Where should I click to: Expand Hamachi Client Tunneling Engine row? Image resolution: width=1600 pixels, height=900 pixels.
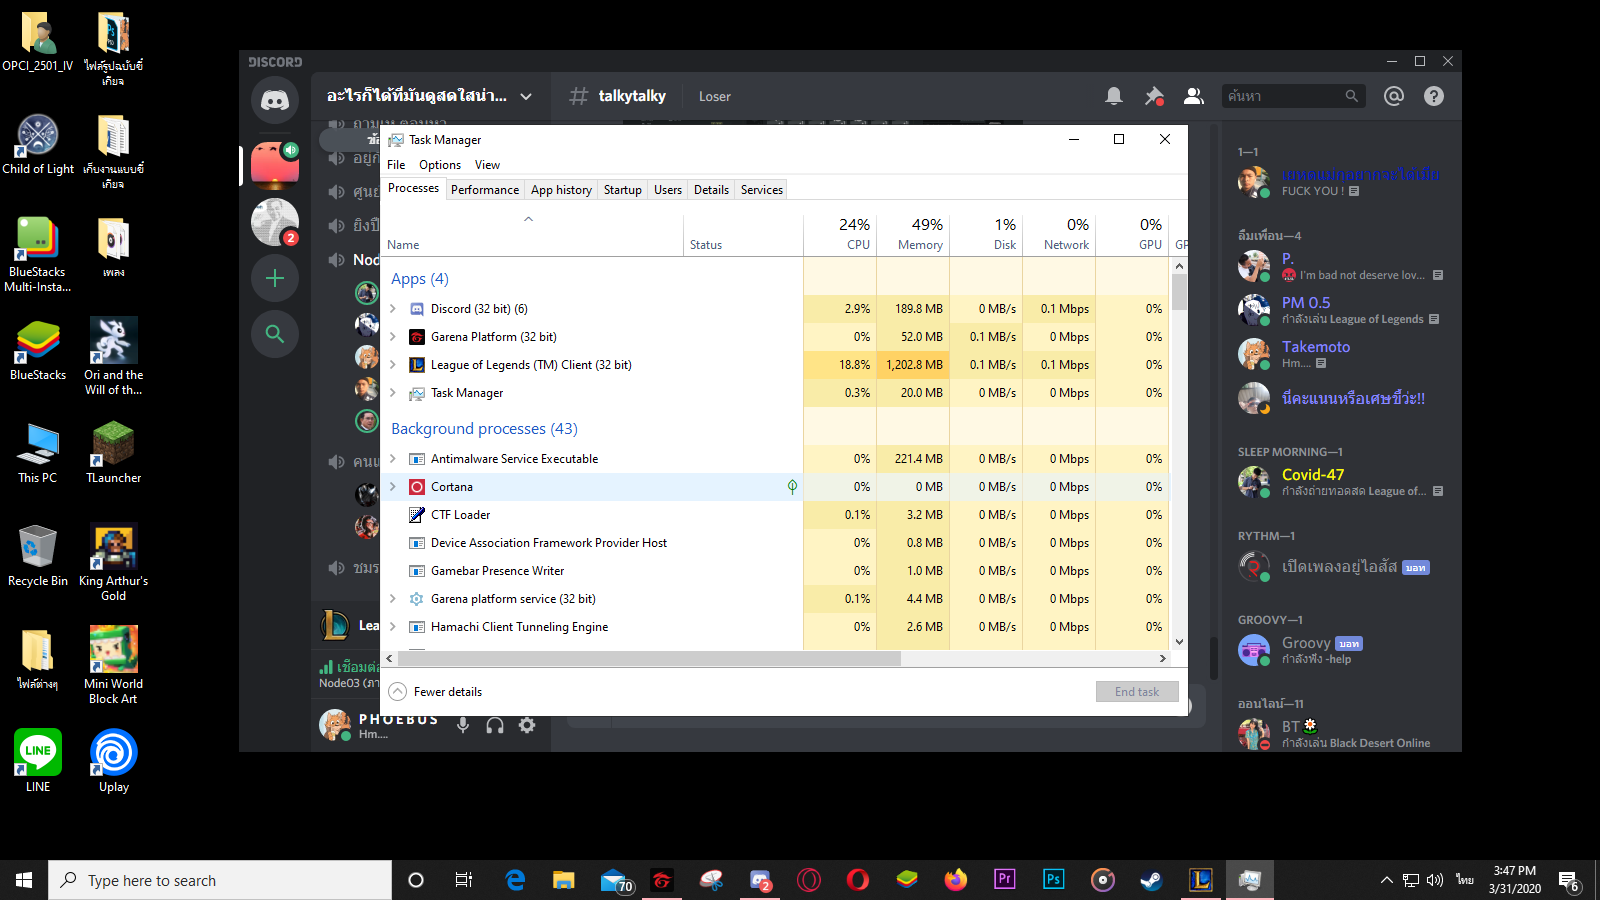click(x=393, y=627)
